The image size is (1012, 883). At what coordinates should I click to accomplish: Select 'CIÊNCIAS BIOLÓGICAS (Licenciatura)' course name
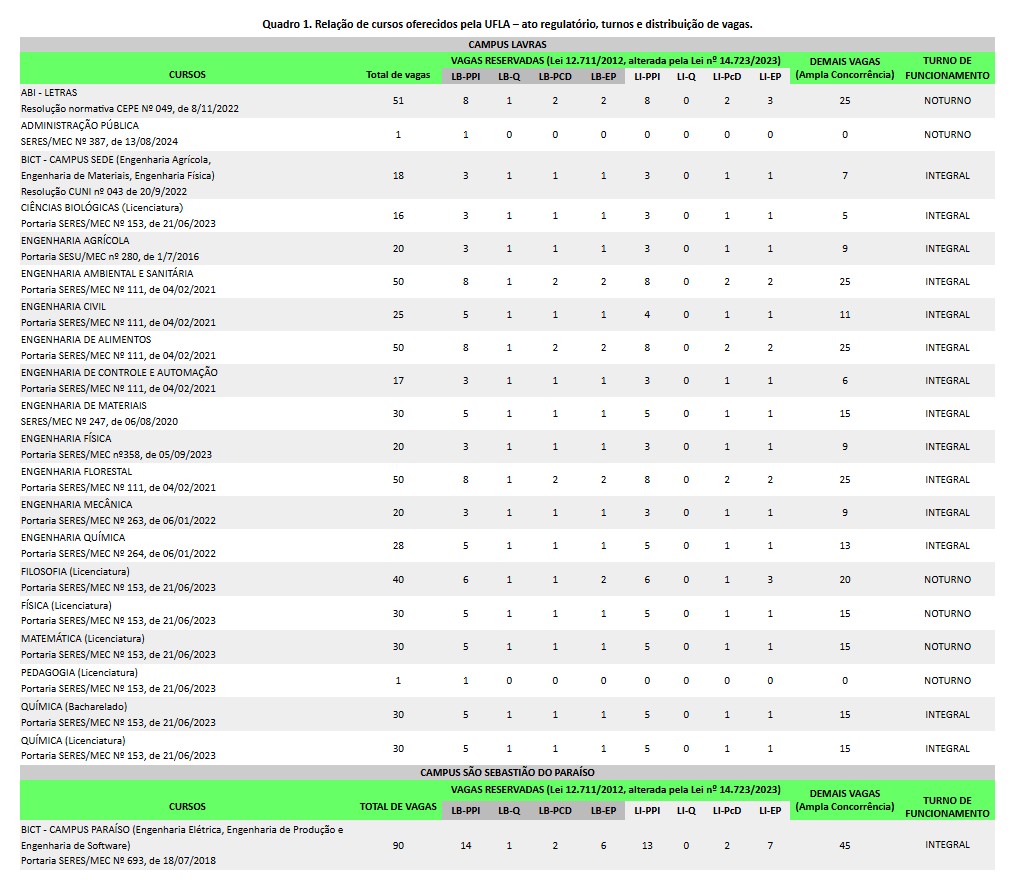(x=102, y=208)
